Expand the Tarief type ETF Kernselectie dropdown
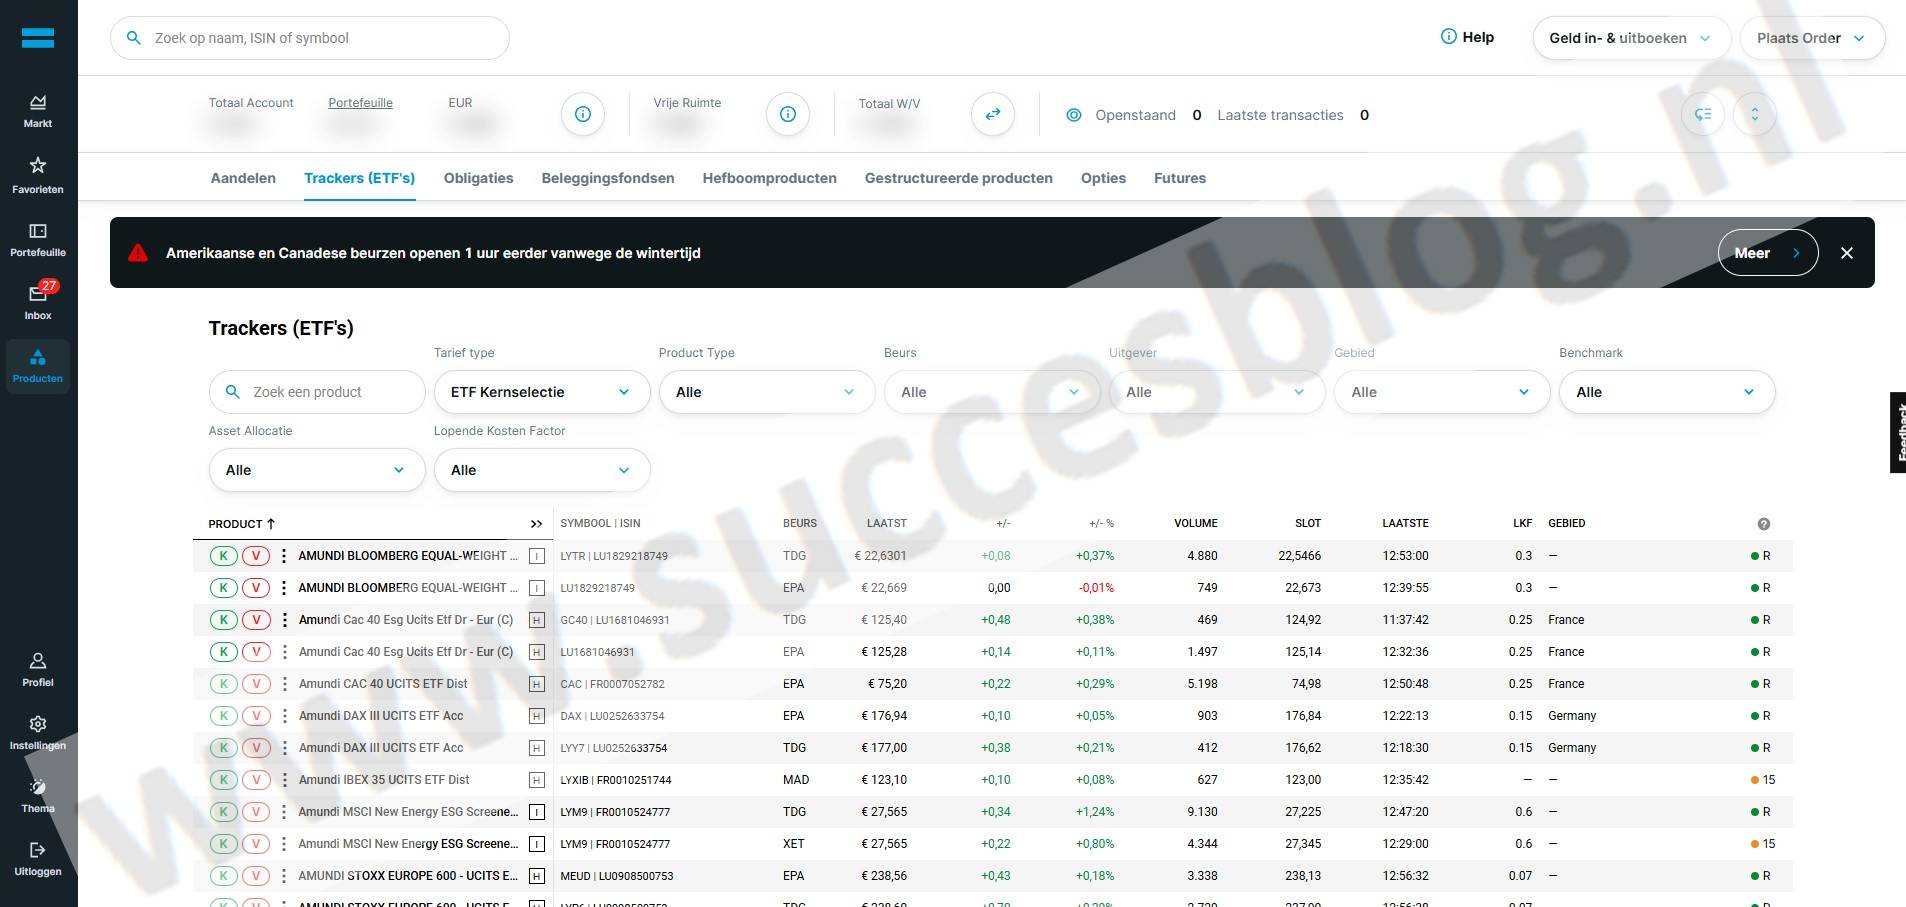 coord(541,392)
